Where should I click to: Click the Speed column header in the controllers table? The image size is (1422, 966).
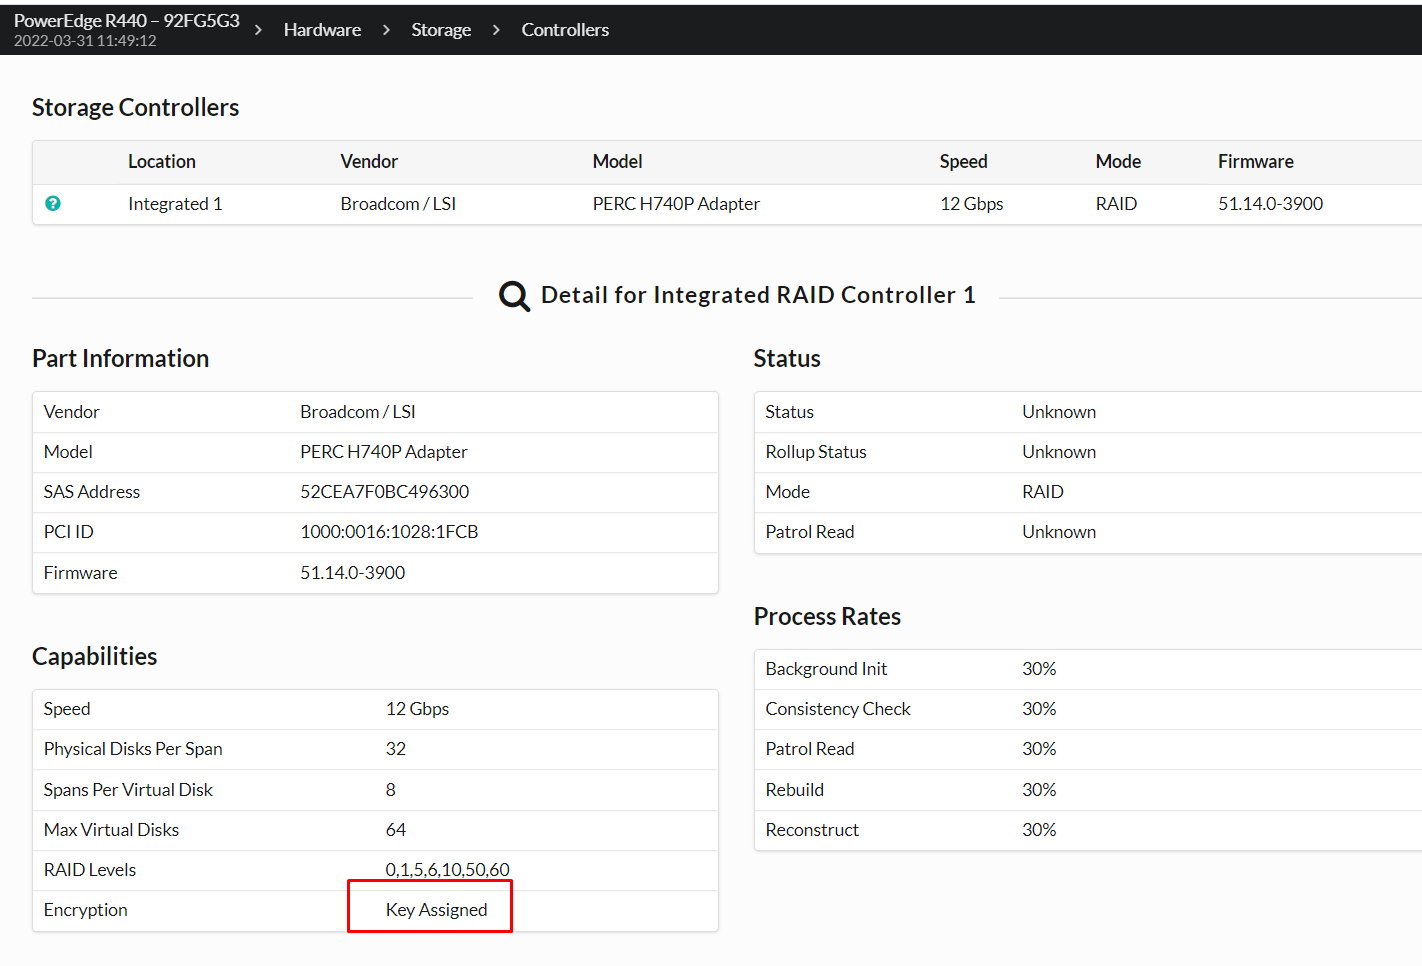963,162
